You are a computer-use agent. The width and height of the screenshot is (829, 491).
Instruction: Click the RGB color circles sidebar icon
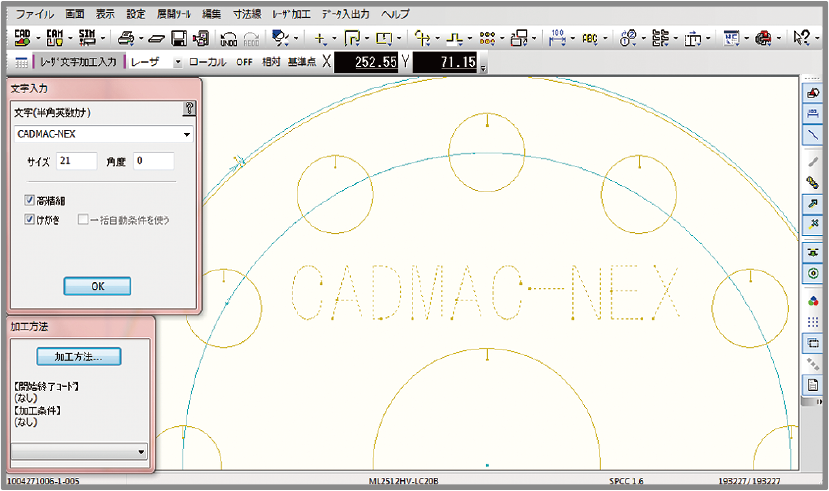point(813,301)
